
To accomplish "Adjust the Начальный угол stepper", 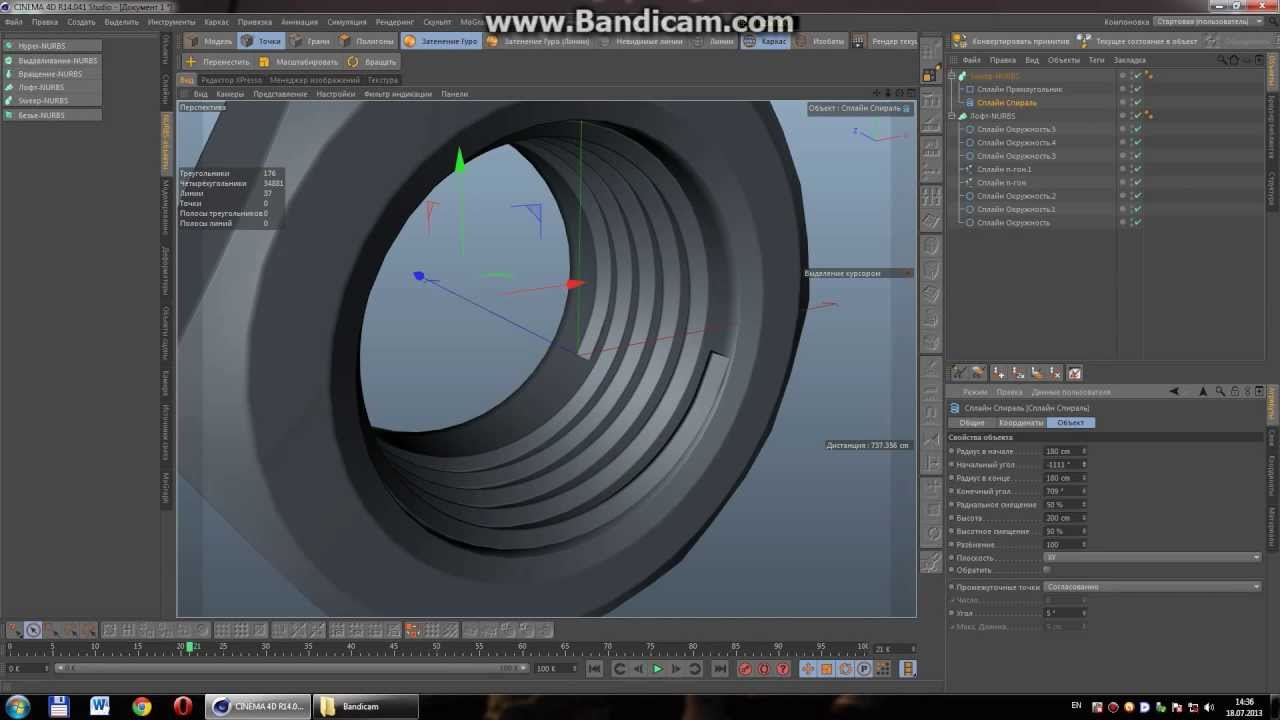I will point(1084,465).
